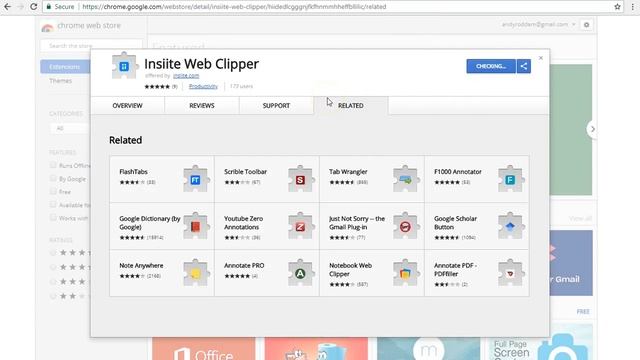Click the View all link

(580, 219)
